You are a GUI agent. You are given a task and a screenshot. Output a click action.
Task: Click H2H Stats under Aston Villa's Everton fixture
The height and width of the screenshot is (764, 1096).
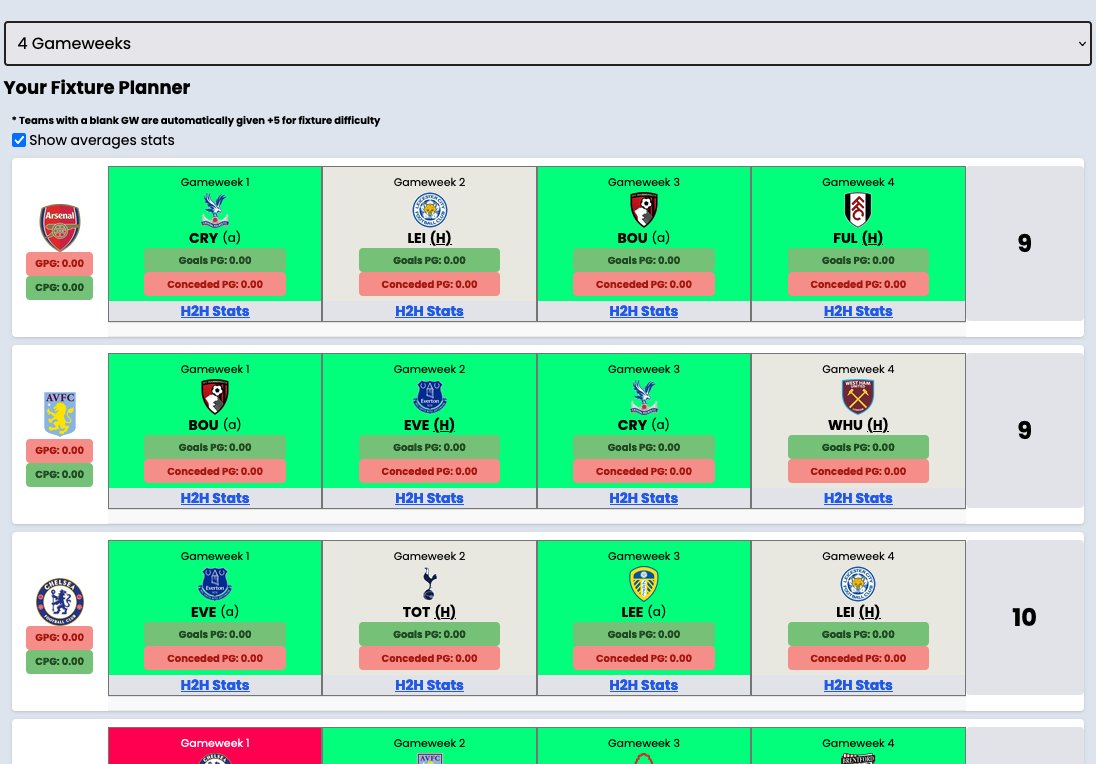point(429,498)
